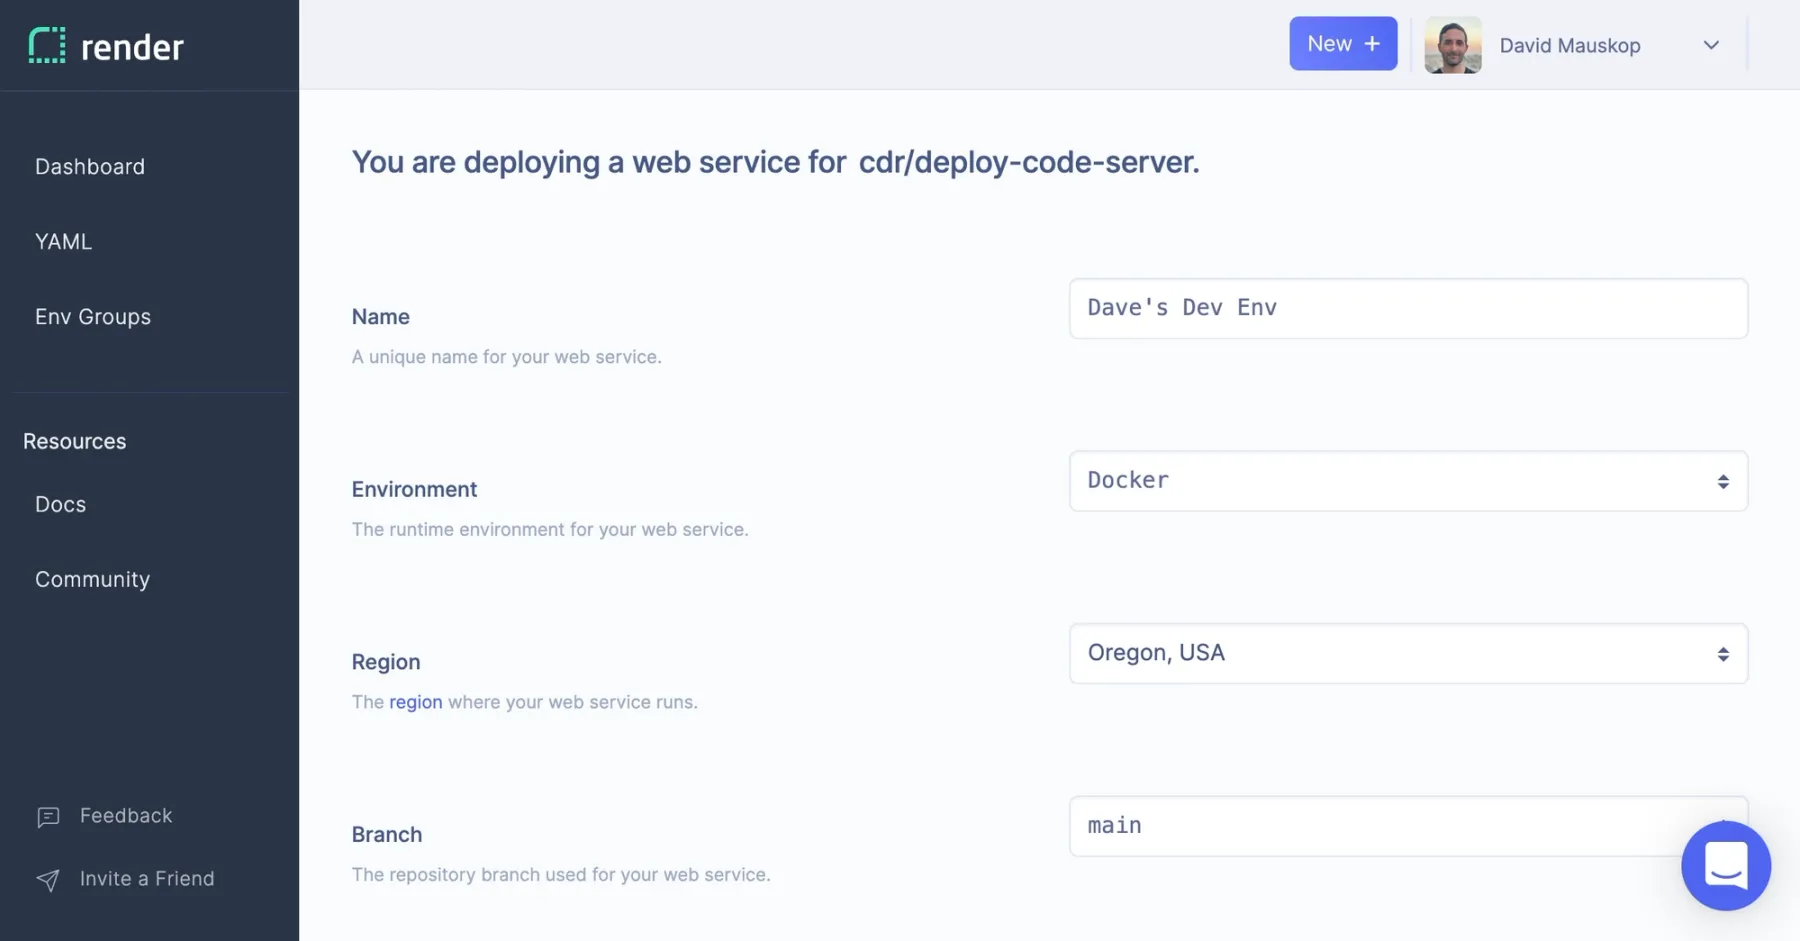This screenshot has height=941, width=1800.
Task: Open the Intercom chat bubble widget
Action: (x=1726, y=866)
